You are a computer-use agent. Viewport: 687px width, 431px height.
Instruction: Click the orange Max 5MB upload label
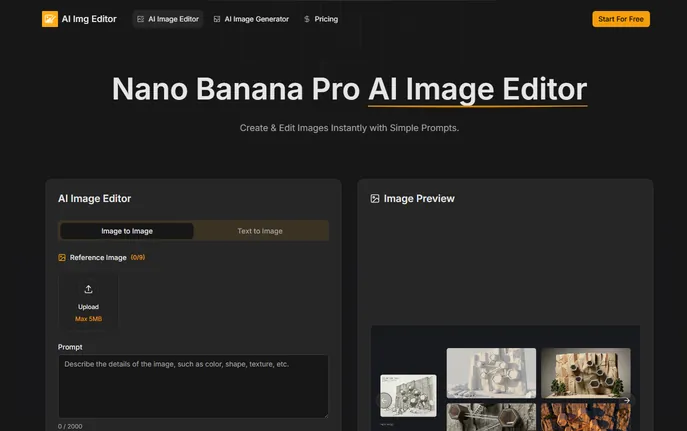click(x=88, y=319)
